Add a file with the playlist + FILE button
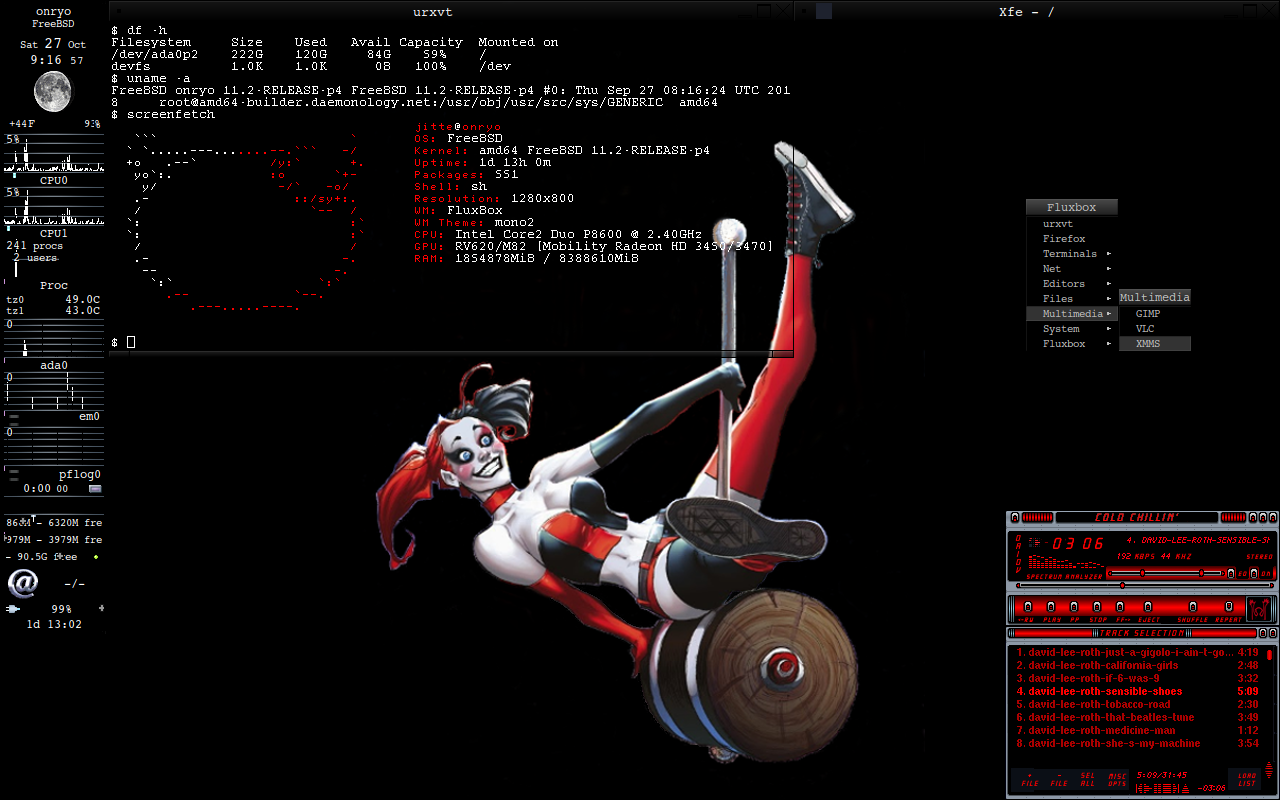1280x800 pixels. (x=1029, y=780)
